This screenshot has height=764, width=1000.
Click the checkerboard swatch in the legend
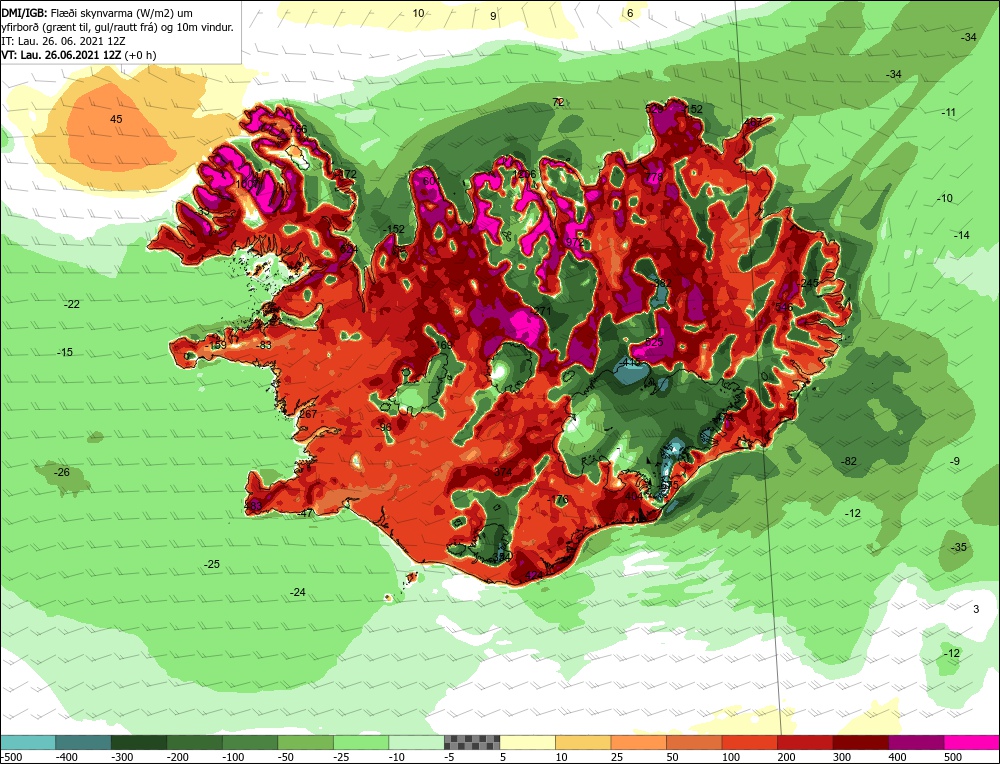pyautogui.click(x=472, y=742)
